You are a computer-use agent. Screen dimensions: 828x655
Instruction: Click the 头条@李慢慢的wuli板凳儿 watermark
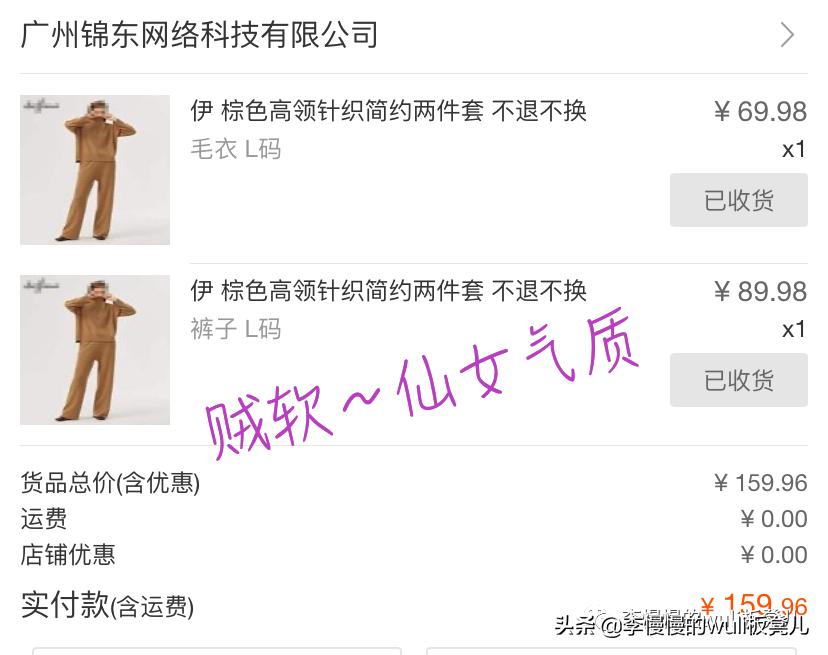point(681,624)
